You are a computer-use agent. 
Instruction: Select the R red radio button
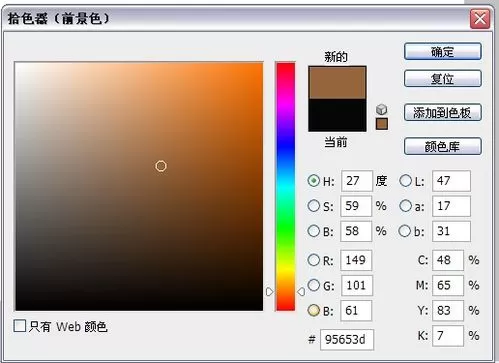314,260
